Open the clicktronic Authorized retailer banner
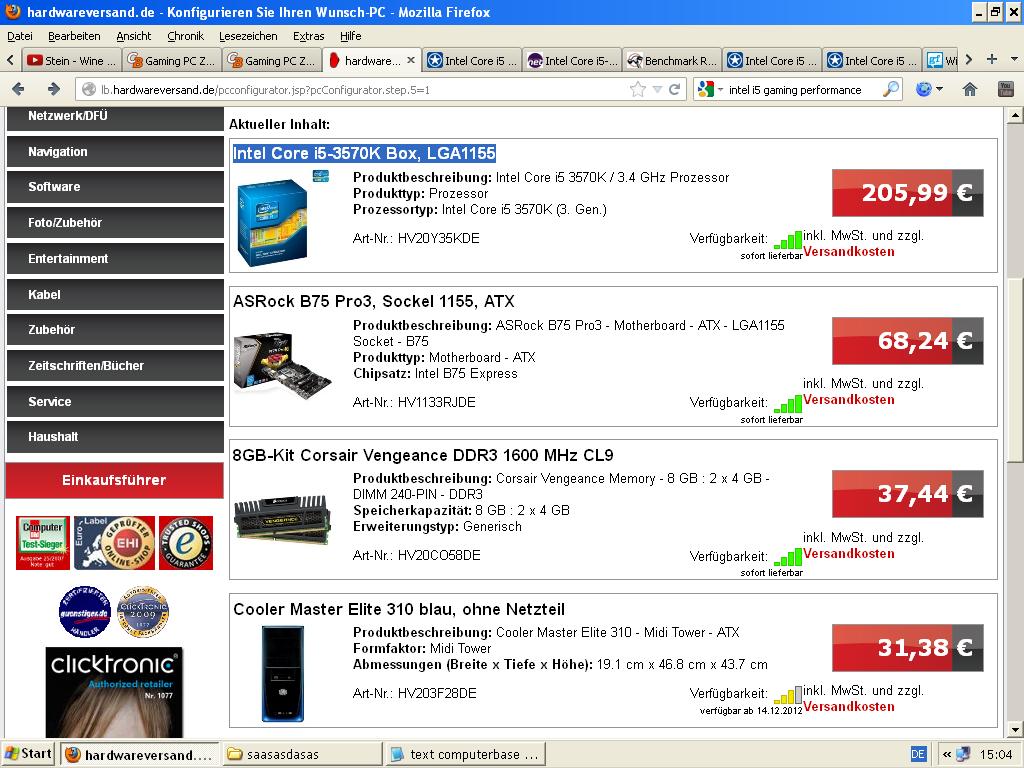The width and height of the screenshot is (1024, 768). [114, 692]
